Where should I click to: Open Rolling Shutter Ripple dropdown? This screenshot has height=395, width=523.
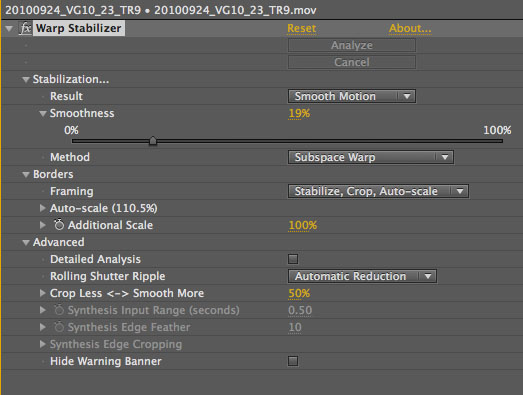click(362, 276)
